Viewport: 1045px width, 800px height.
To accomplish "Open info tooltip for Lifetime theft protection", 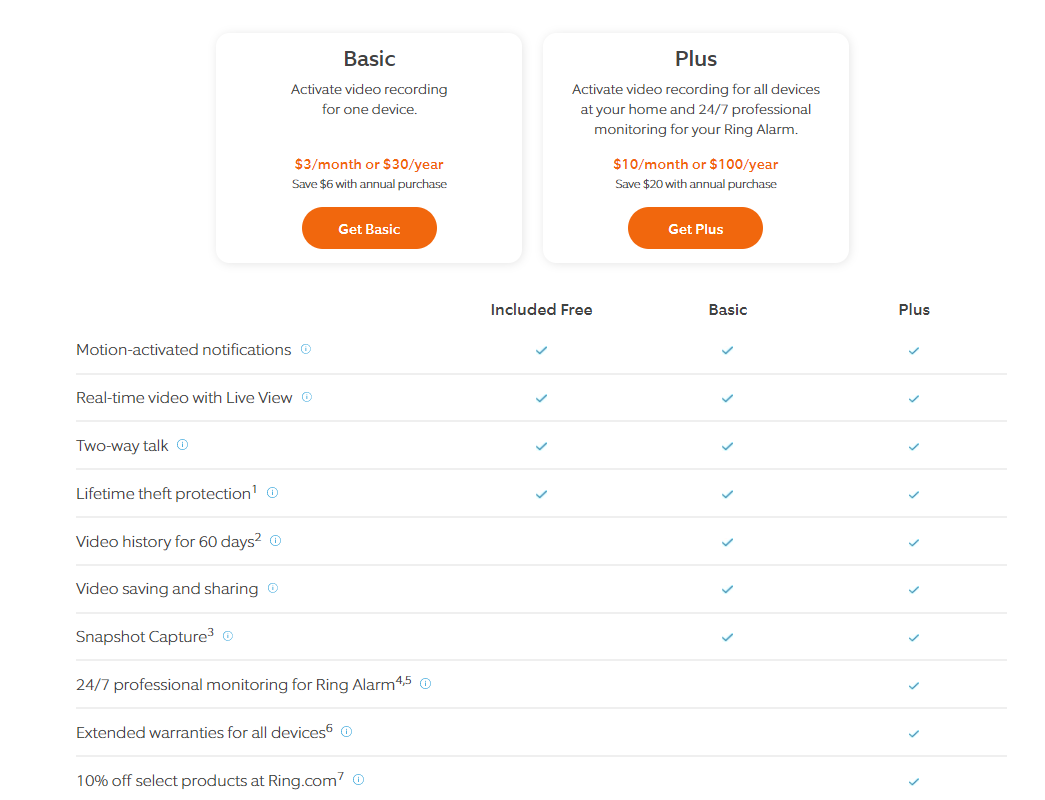I will point(272,492).
